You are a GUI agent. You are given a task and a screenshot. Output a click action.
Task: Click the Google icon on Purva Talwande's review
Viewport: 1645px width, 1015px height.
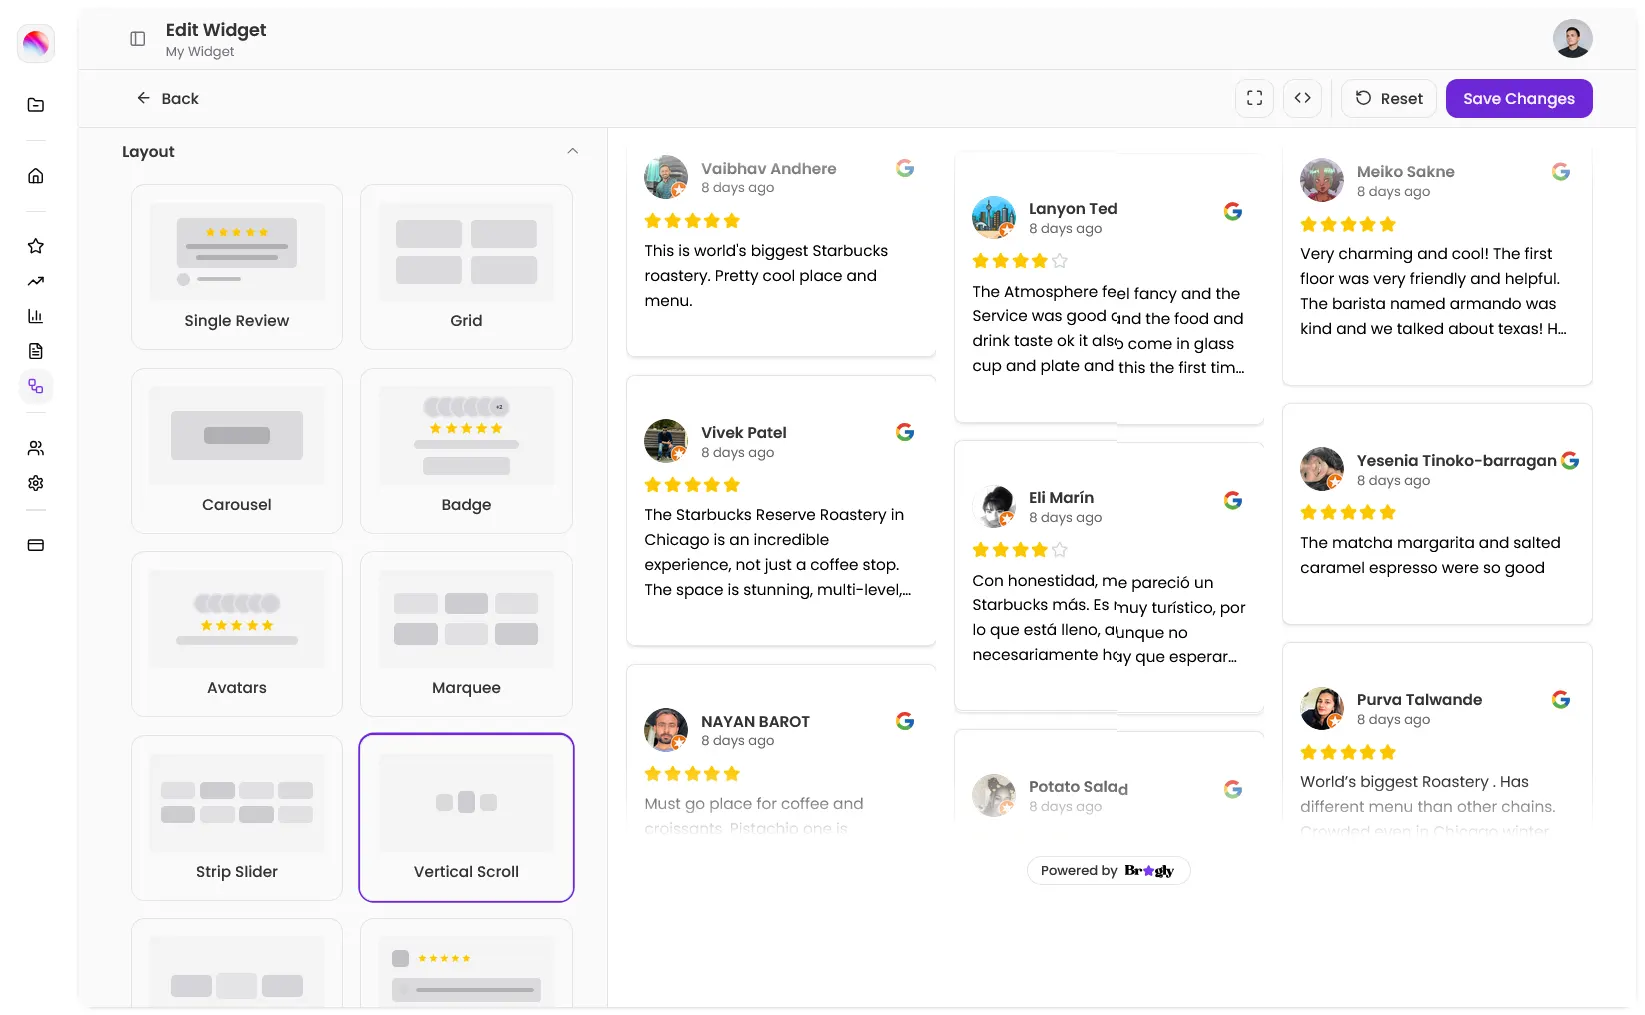[x=1561, y=700]
